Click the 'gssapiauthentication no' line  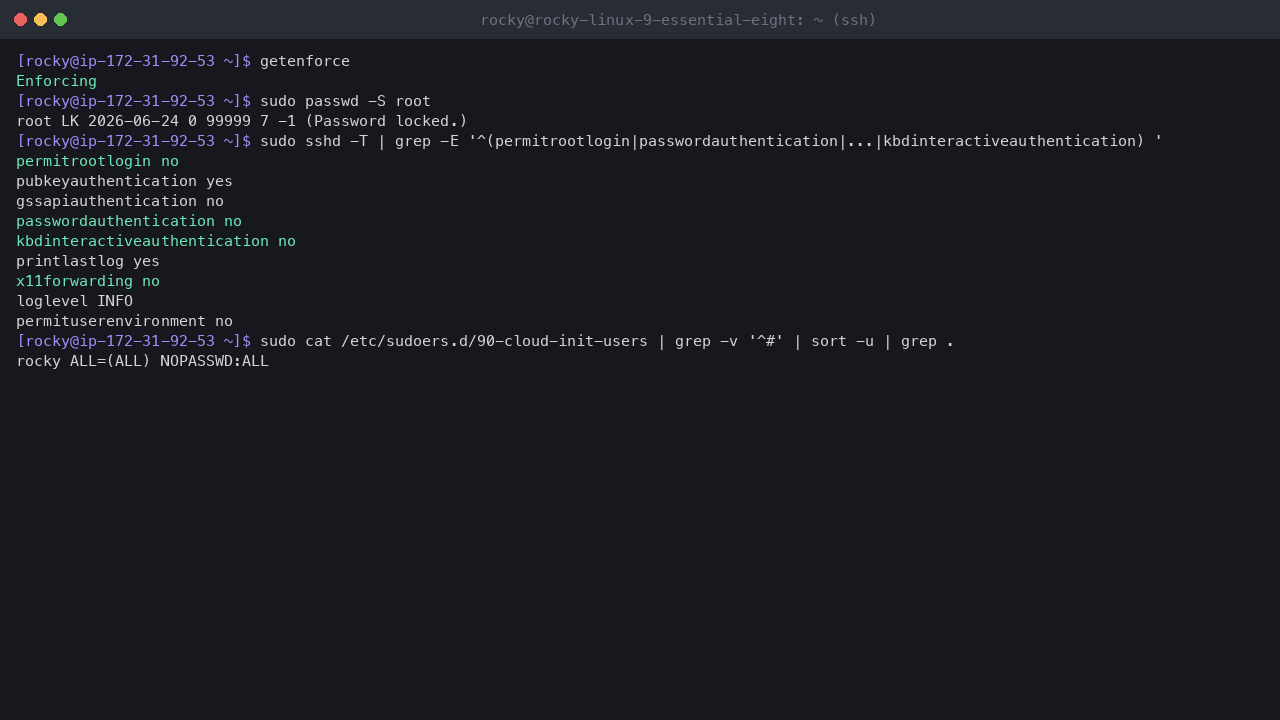coord(120,201)
